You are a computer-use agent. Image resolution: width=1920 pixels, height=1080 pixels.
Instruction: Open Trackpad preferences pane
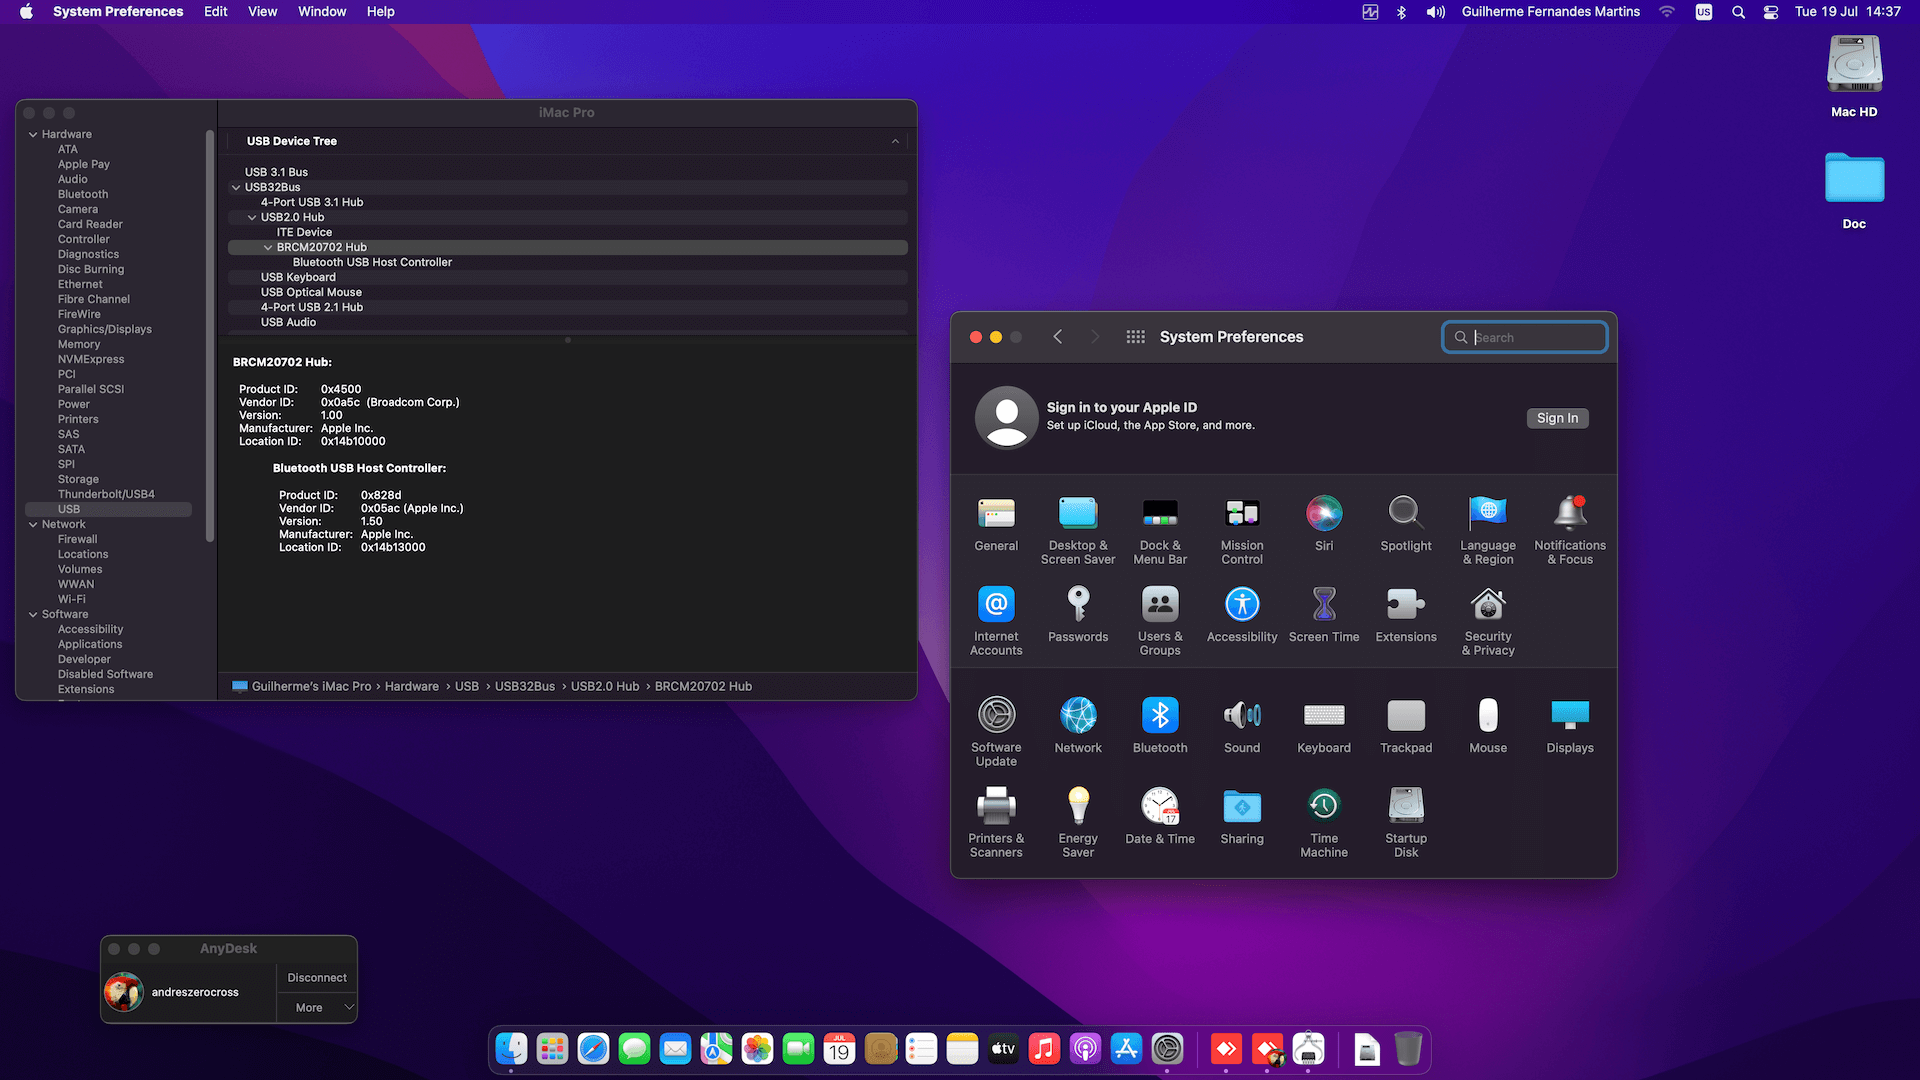1406,726
